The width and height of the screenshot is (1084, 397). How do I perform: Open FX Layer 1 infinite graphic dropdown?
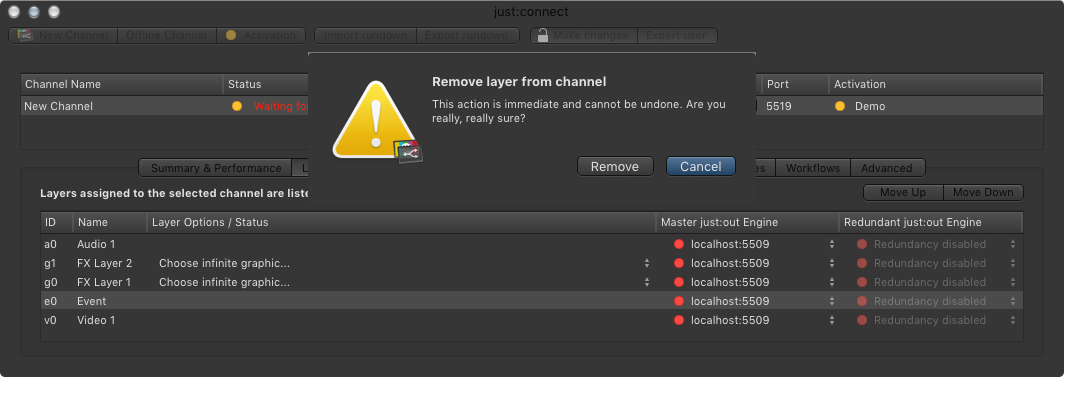[647, 282]
